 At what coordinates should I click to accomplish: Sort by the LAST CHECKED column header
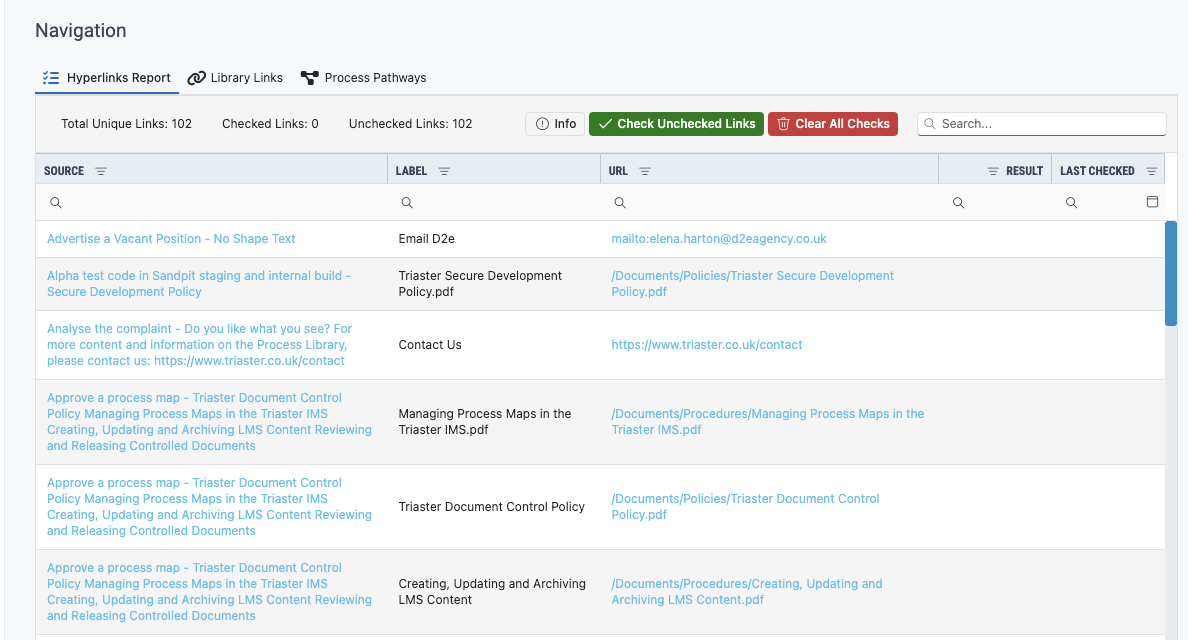pos(1097,171)
